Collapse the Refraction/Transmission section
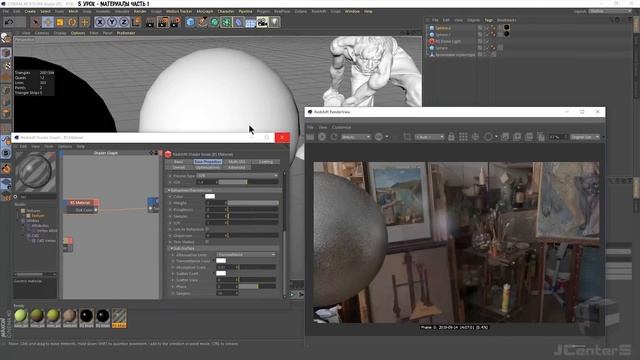640x360 pixels. pyautogui.click(x=168, y=190)
